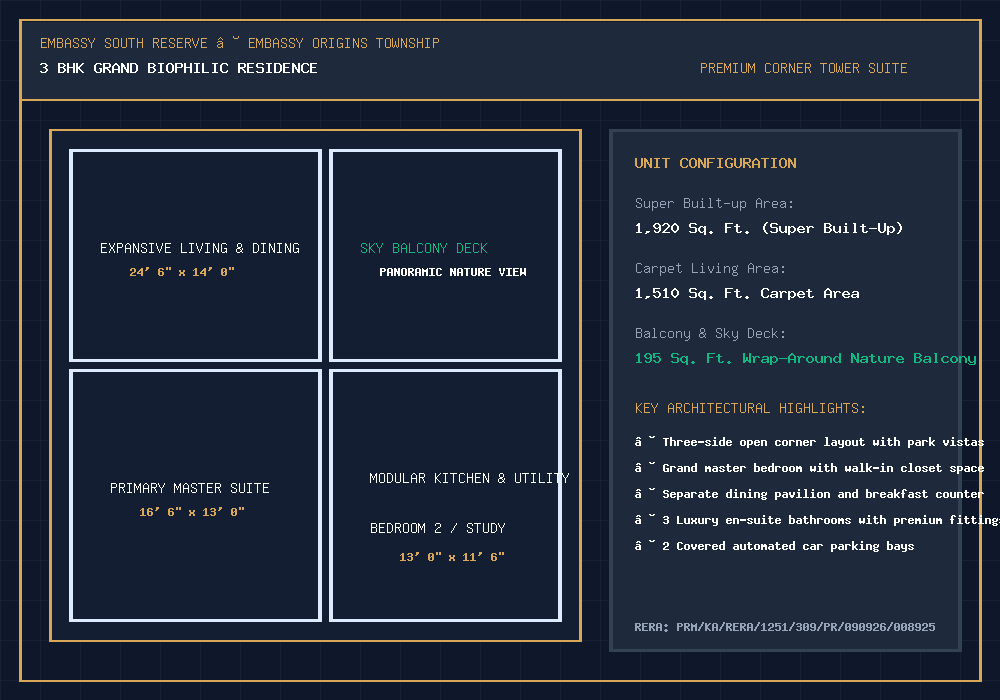Select the 'EXPANSIVE LIVING & DINING' room label
The width and height of the screenshot is (1000, 700).
(200, 248)
